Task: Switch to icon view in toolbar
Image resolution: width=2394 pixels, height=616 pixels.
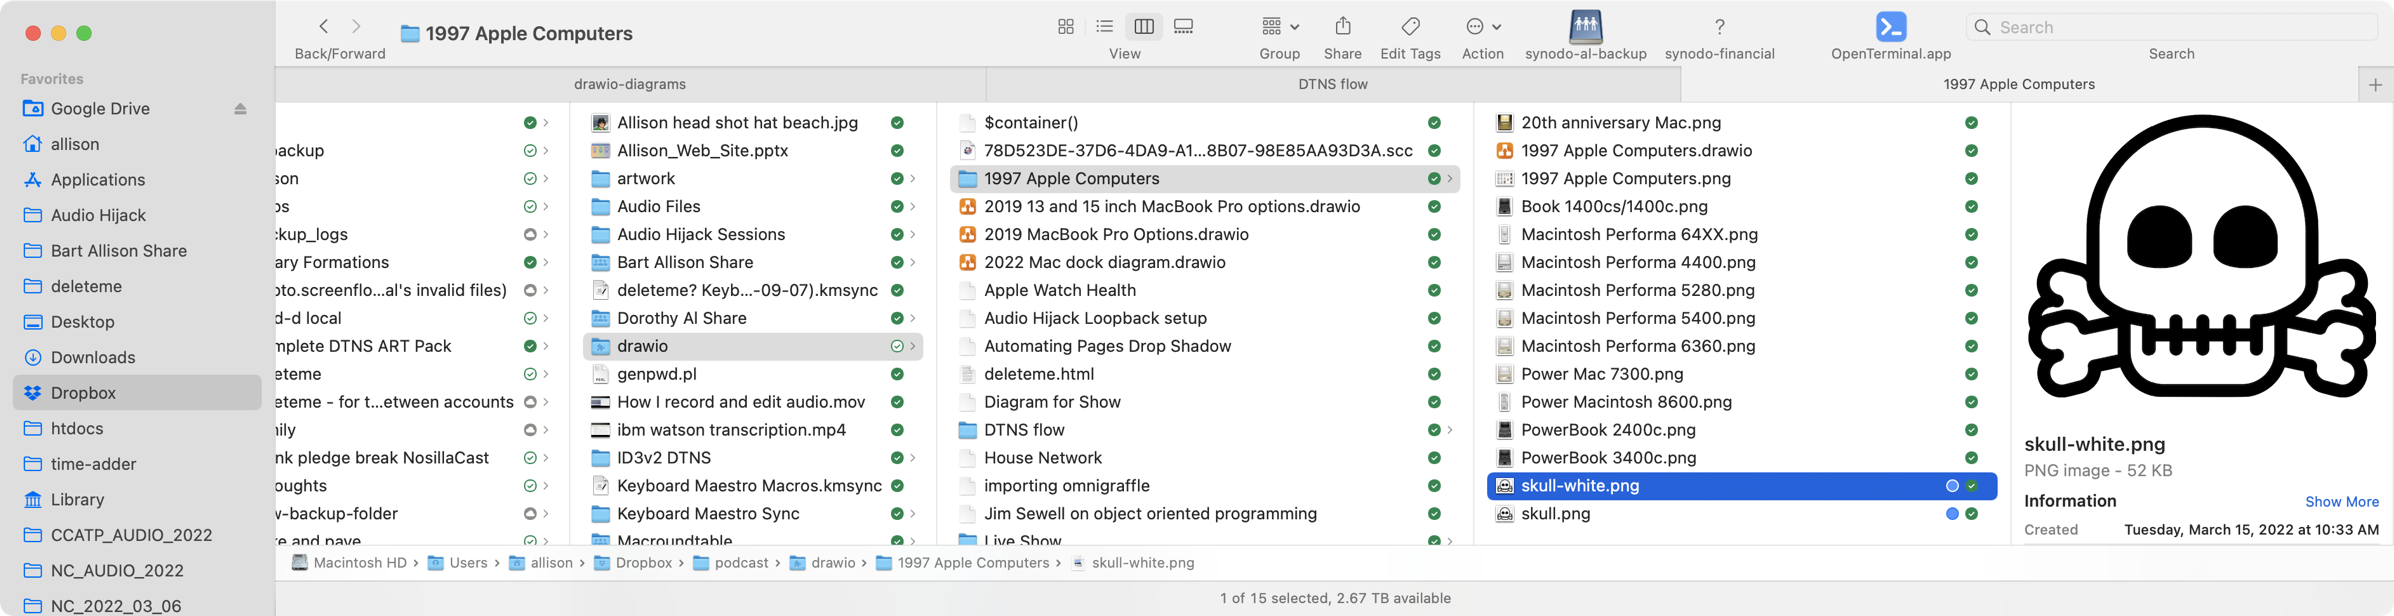Action: coord(1065,27)
